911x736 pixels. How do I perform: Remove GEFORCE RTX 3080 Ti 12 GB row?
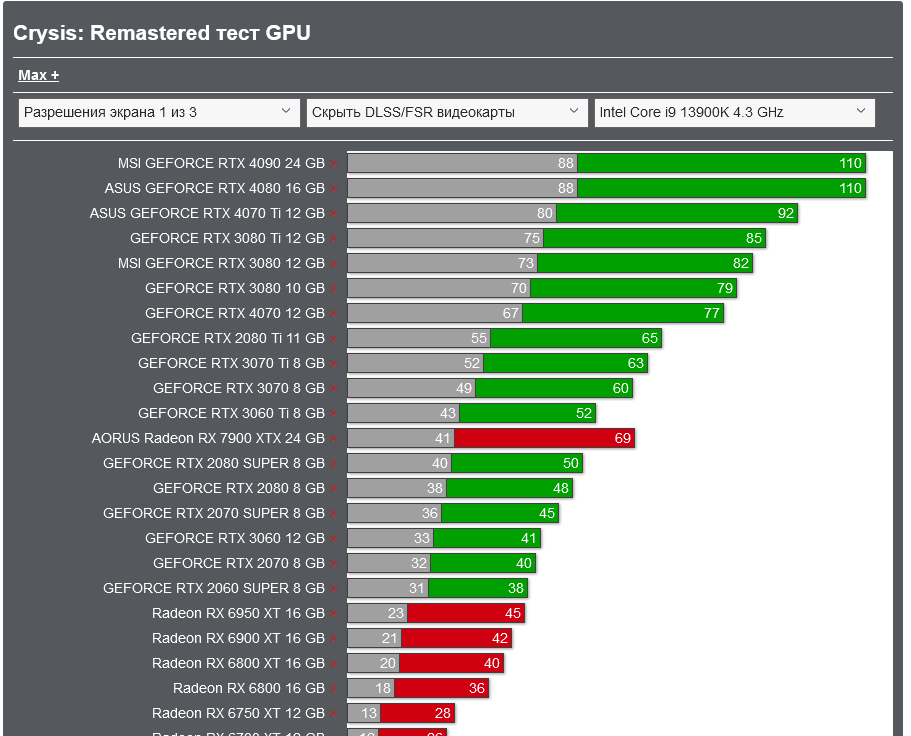pos(333,239)
